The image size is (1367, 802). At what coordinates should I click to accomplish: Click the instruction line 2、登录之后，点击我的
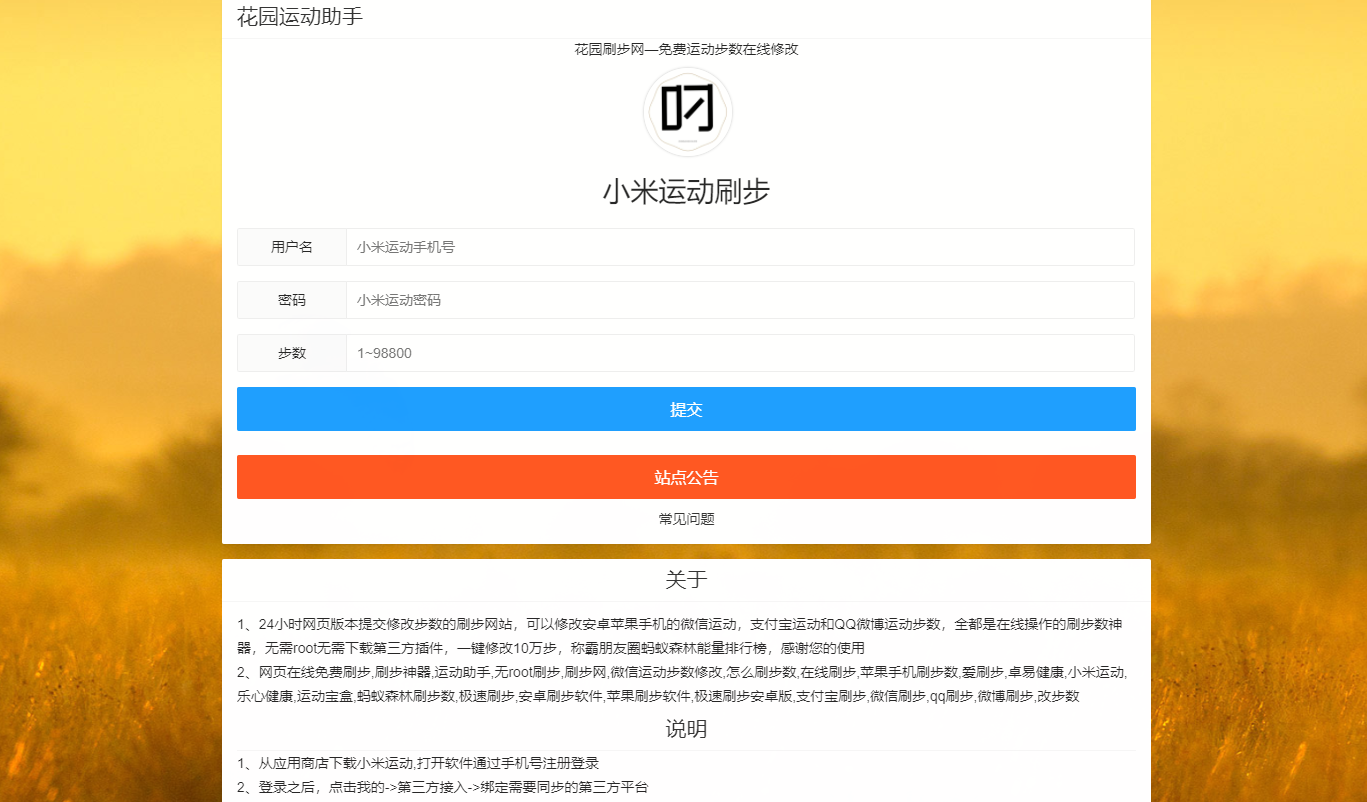(442, 787)
